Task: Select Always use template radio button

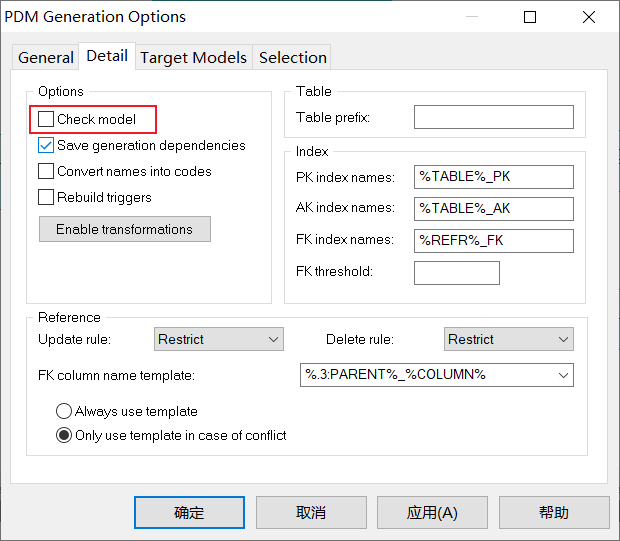Action: click(x=65, y=411)
